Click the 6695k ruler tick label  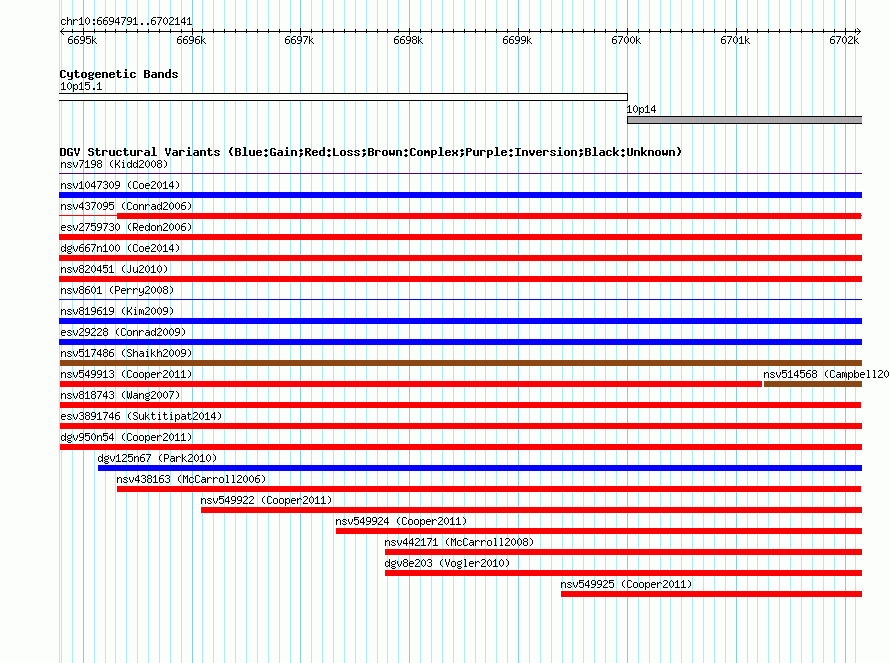point(82,40)
